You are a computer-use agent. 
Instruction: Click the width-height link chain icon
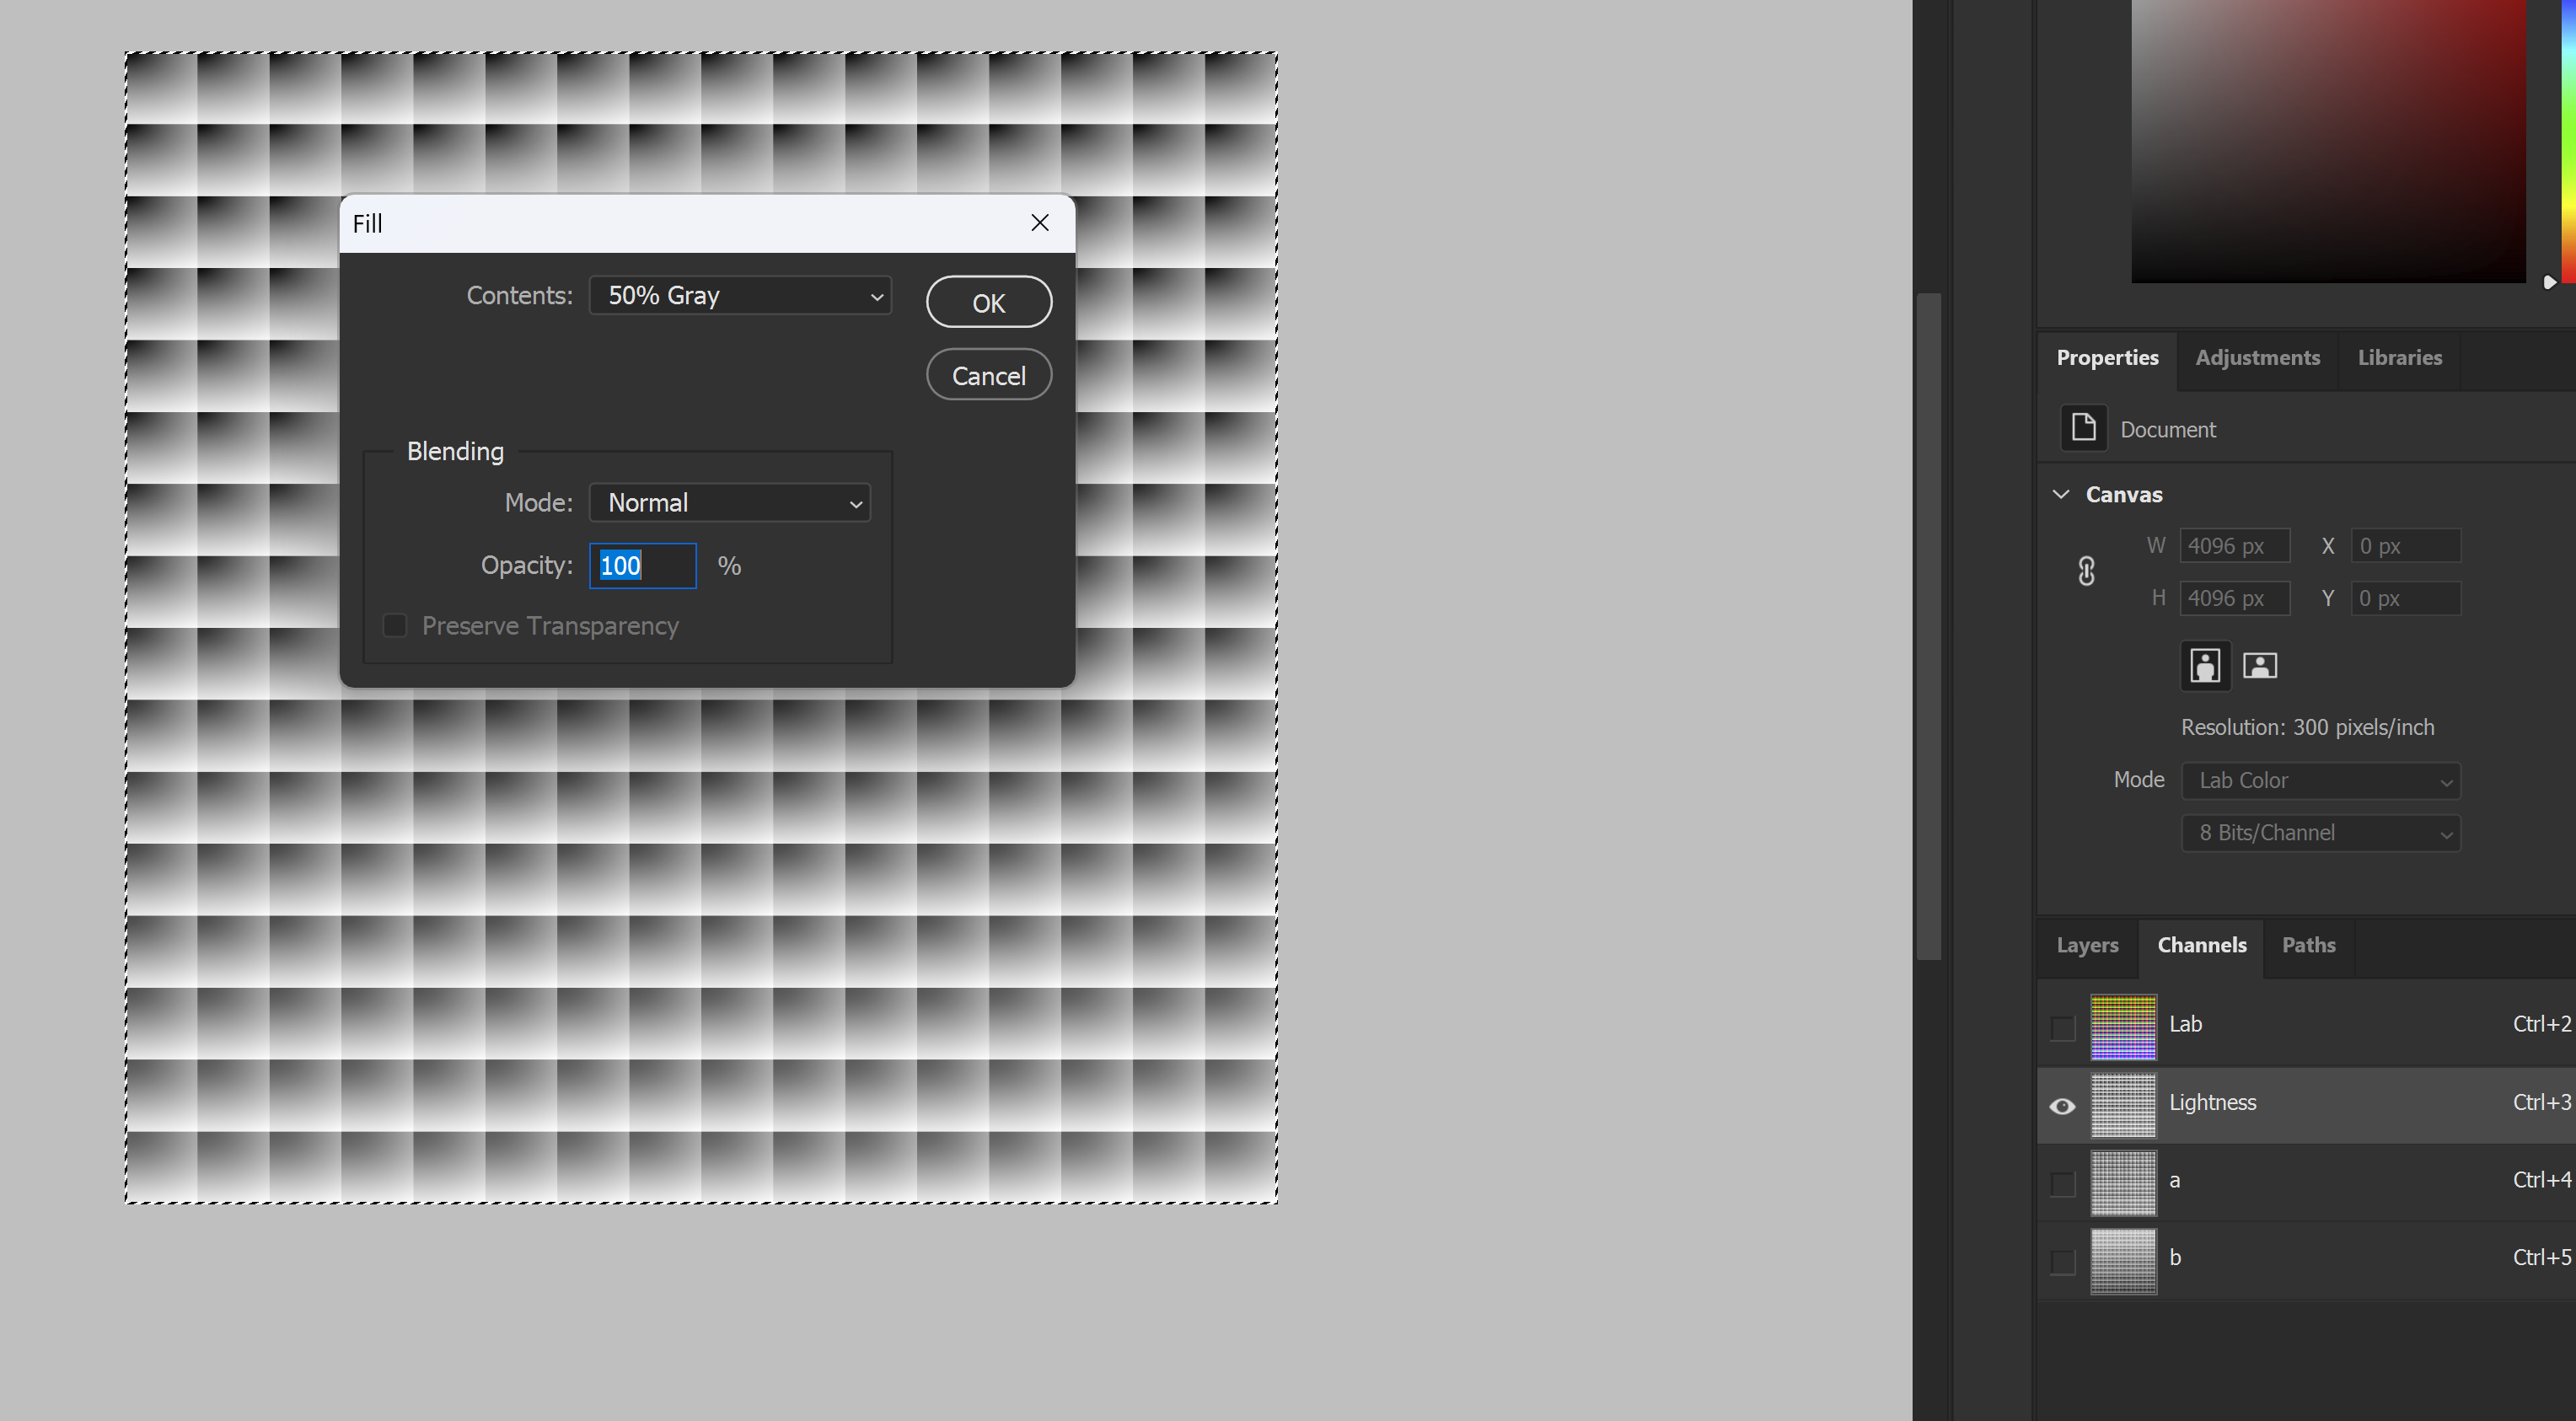(x=2086, y=571)
